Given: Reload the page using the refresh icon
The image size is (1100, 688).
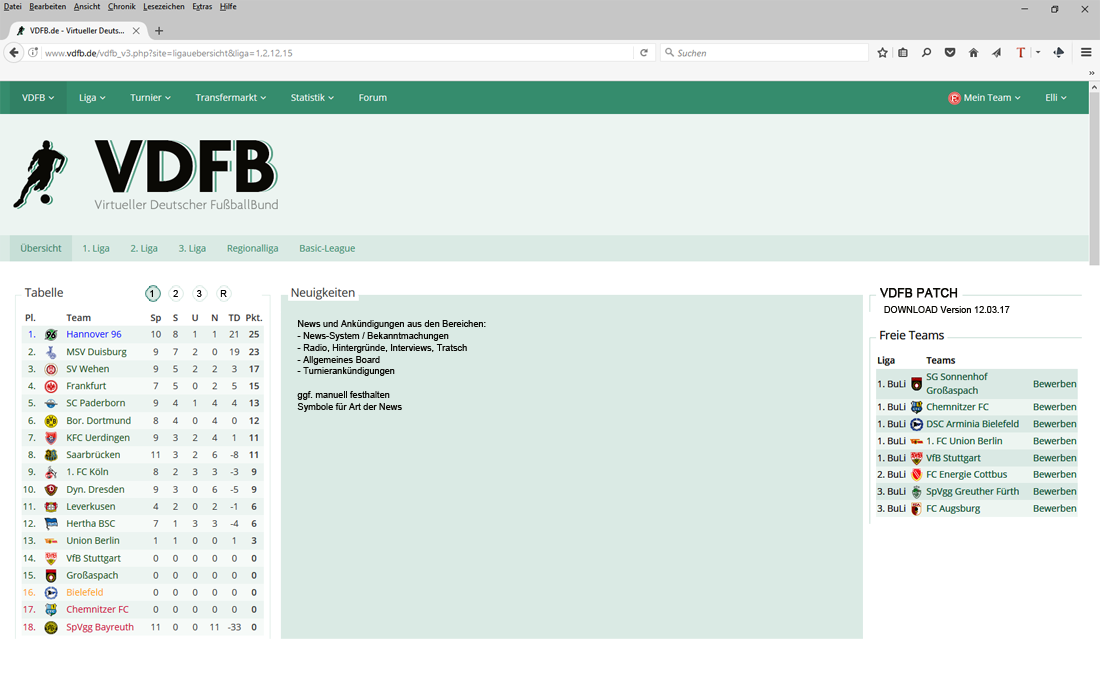Looking at the screenshot, I should point(644,53).
